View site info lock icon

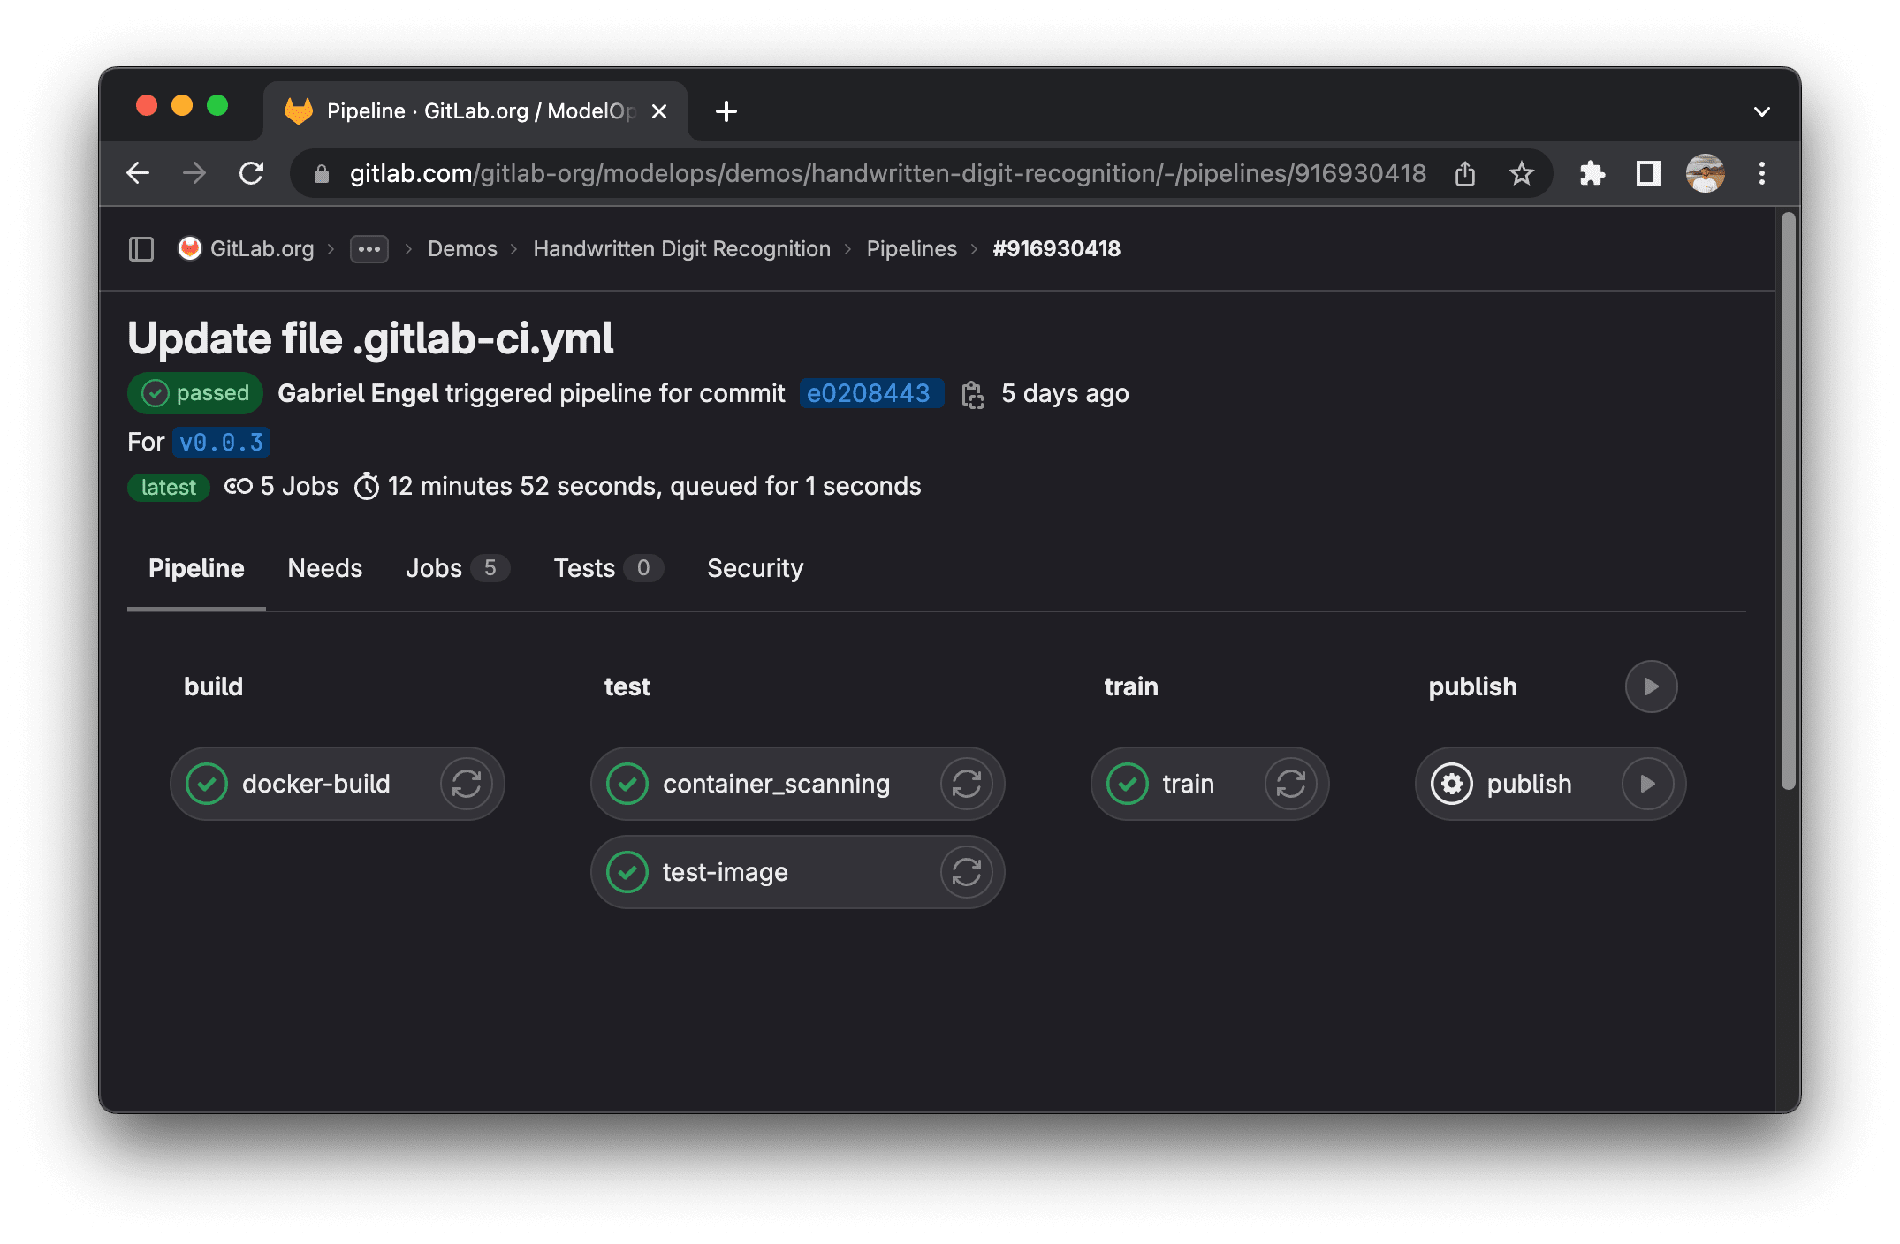321,174
